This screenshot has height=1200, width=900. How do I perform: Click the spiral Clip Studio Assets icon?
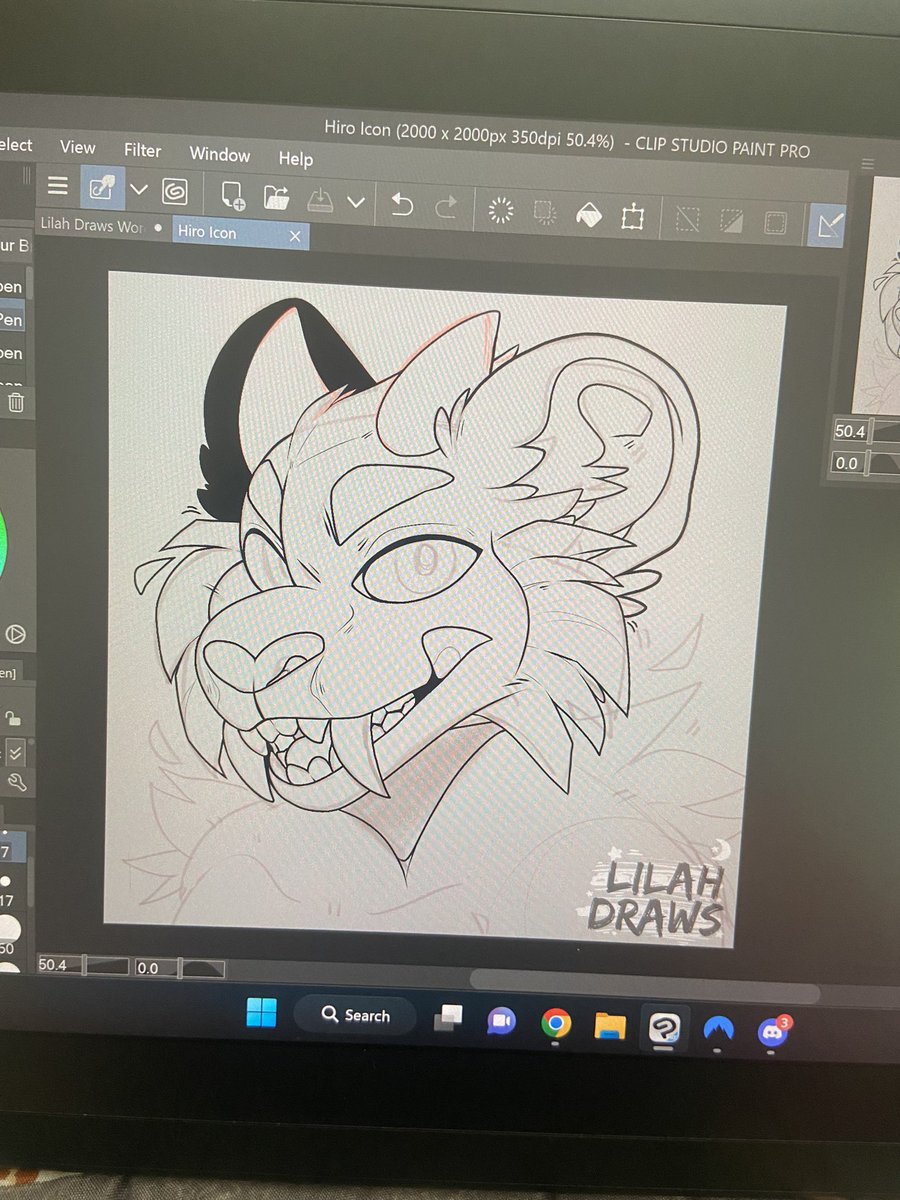tap(175, 191)
